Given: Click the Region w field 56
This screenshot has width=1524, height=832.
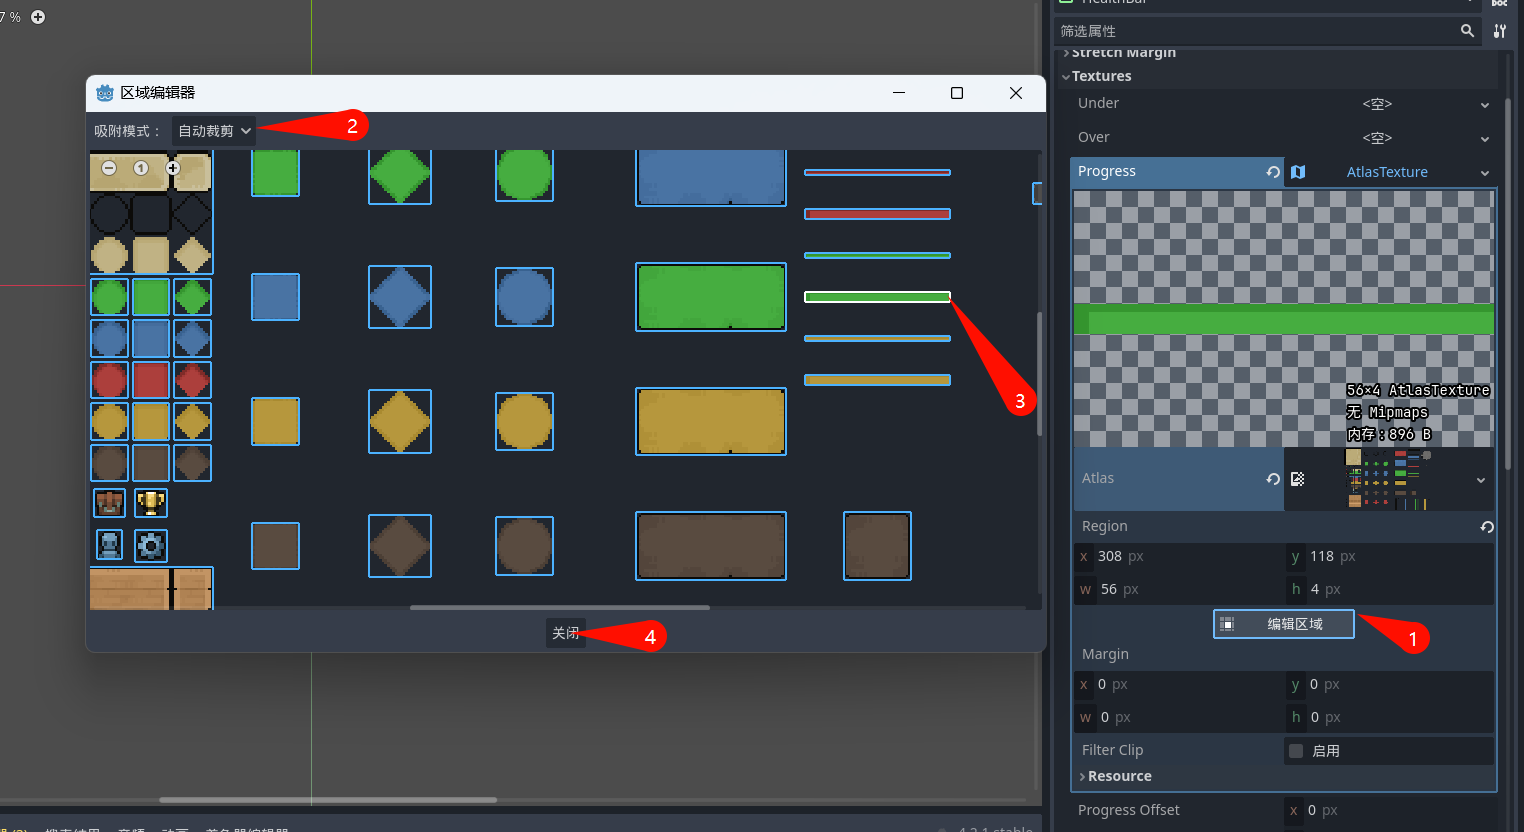Looking at the screenshot, I should 1179,590.
